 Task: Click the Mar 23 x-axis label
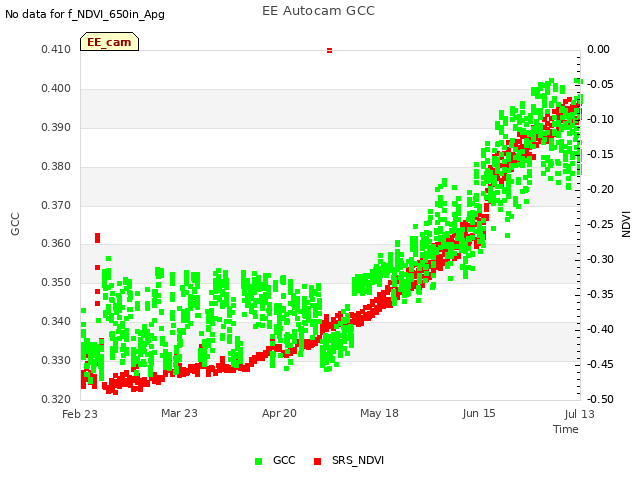click(179, 413)
